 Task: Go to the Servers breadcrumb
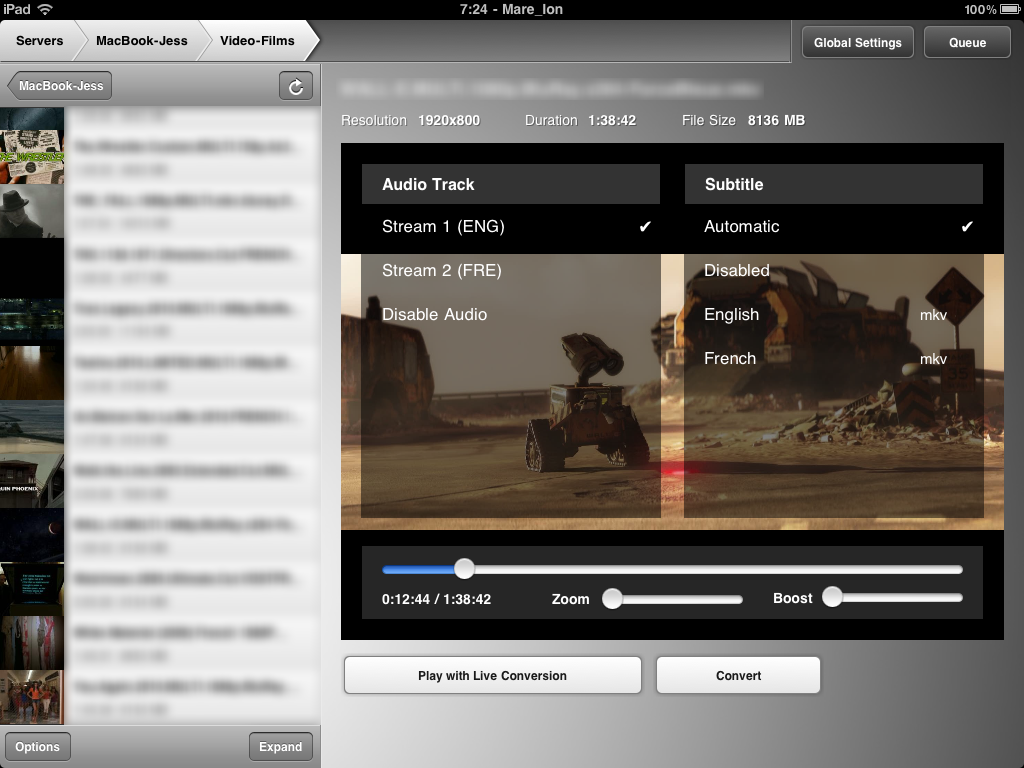point(39,40)
